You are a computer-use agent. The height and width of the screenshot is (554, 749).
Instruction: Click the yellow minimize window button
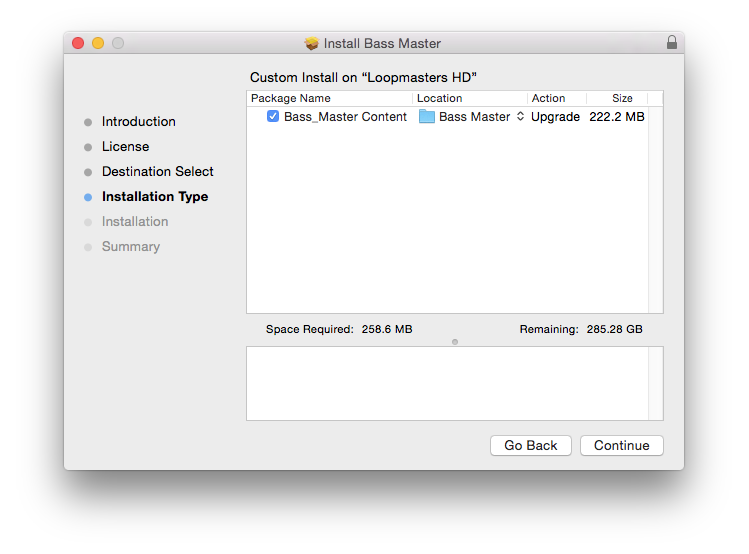[x=98, y=43]
